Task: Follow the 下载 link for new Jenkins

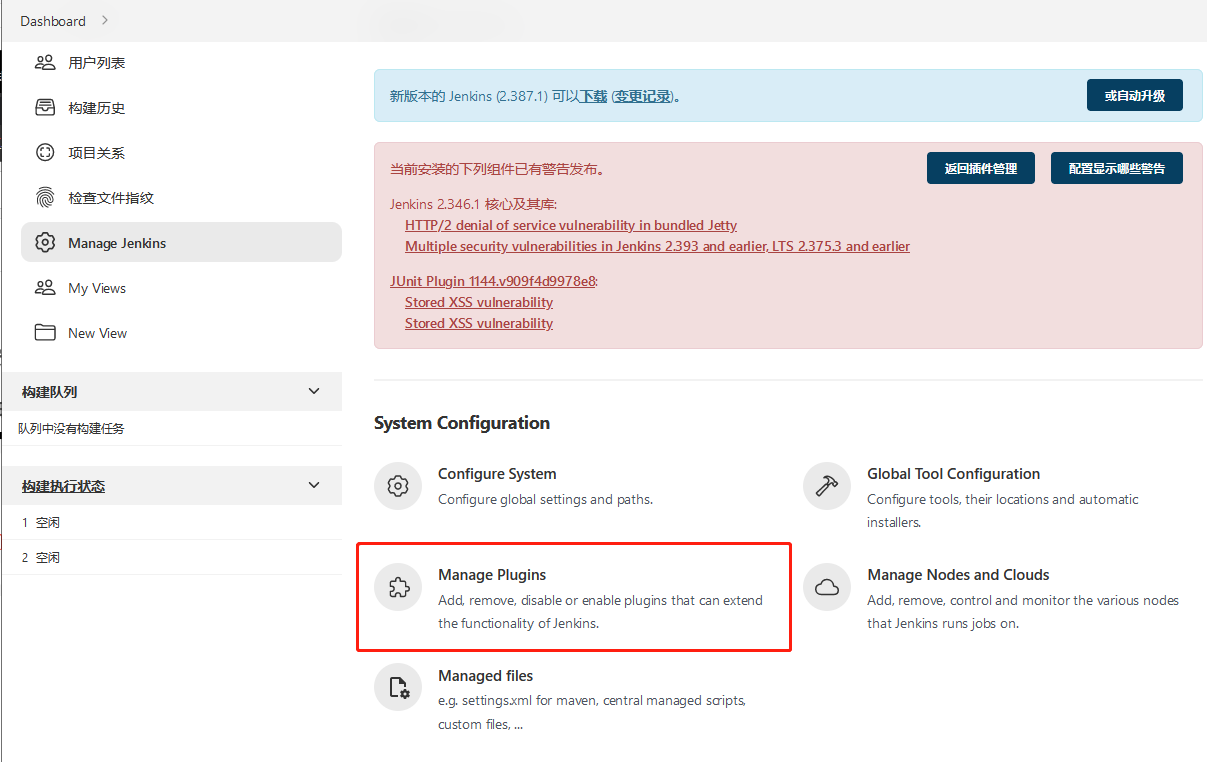Action: click(x=594, y=97)
